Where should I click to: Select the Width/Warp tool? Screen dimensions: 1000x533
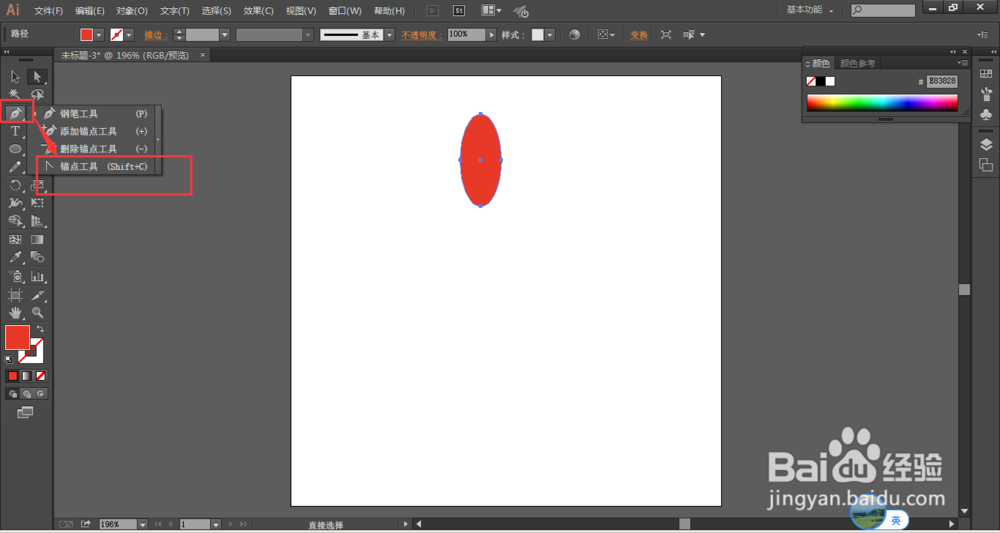[x=15, y=203]
